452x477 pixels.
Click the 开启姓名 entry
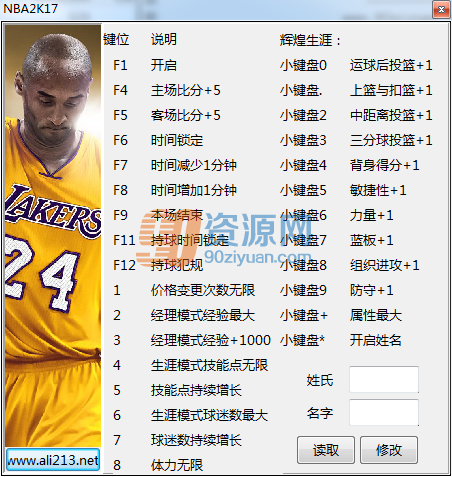pyautogui.click(x=376, y=340)
